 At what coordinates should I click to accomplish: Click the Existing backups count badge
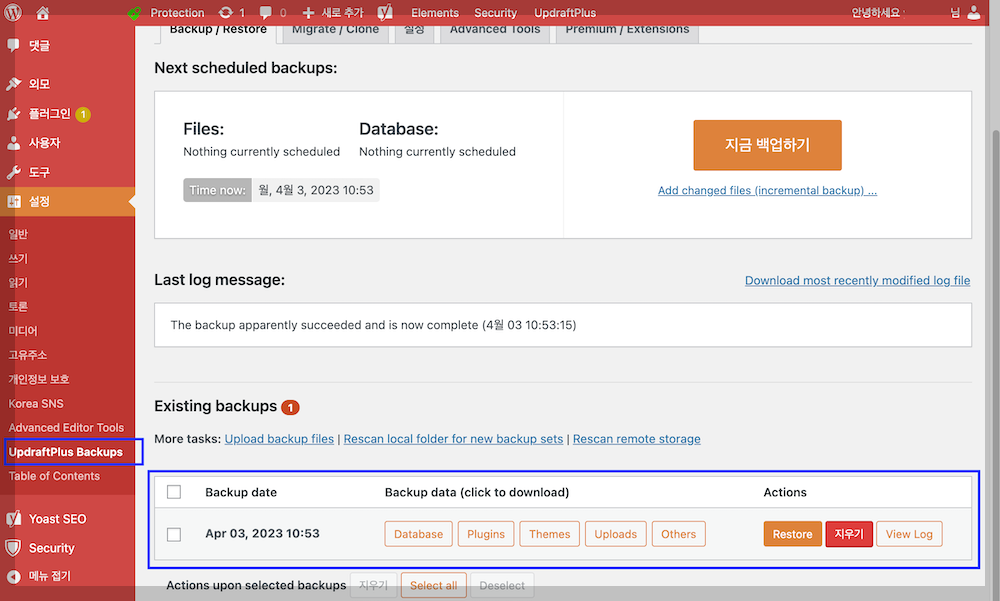coord(290,407)
